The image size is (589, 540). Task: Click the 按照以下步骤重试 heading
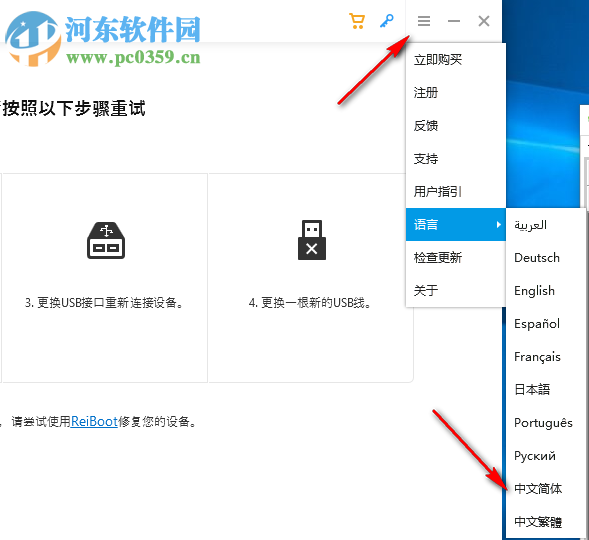coord(73,109)
